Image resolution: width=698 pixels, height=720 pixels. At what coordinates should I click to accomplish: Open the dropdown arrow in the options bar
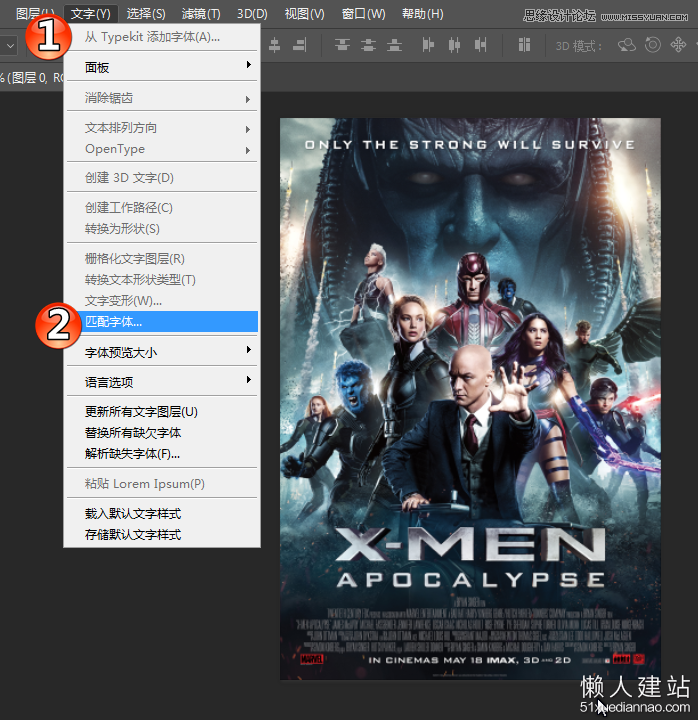[10, 46]
